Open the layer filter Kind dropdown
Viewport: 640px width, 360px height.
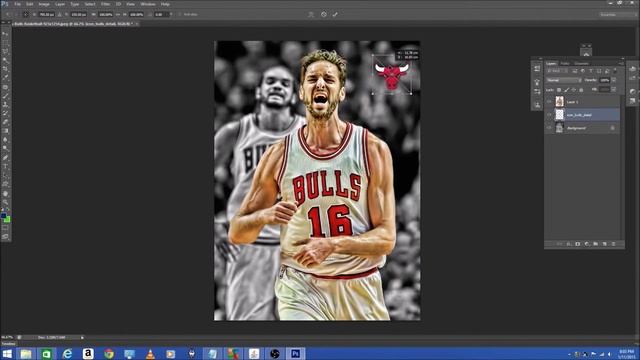click(x=558, y=71)
